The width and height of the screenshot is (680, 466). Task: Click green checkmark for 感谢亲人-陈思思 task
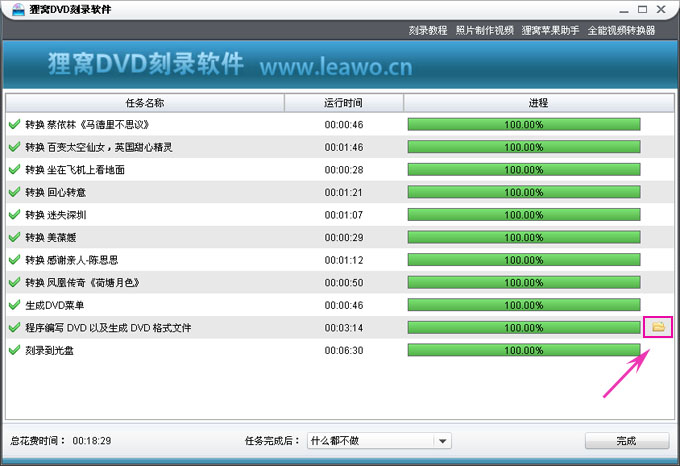coord(14,260)
